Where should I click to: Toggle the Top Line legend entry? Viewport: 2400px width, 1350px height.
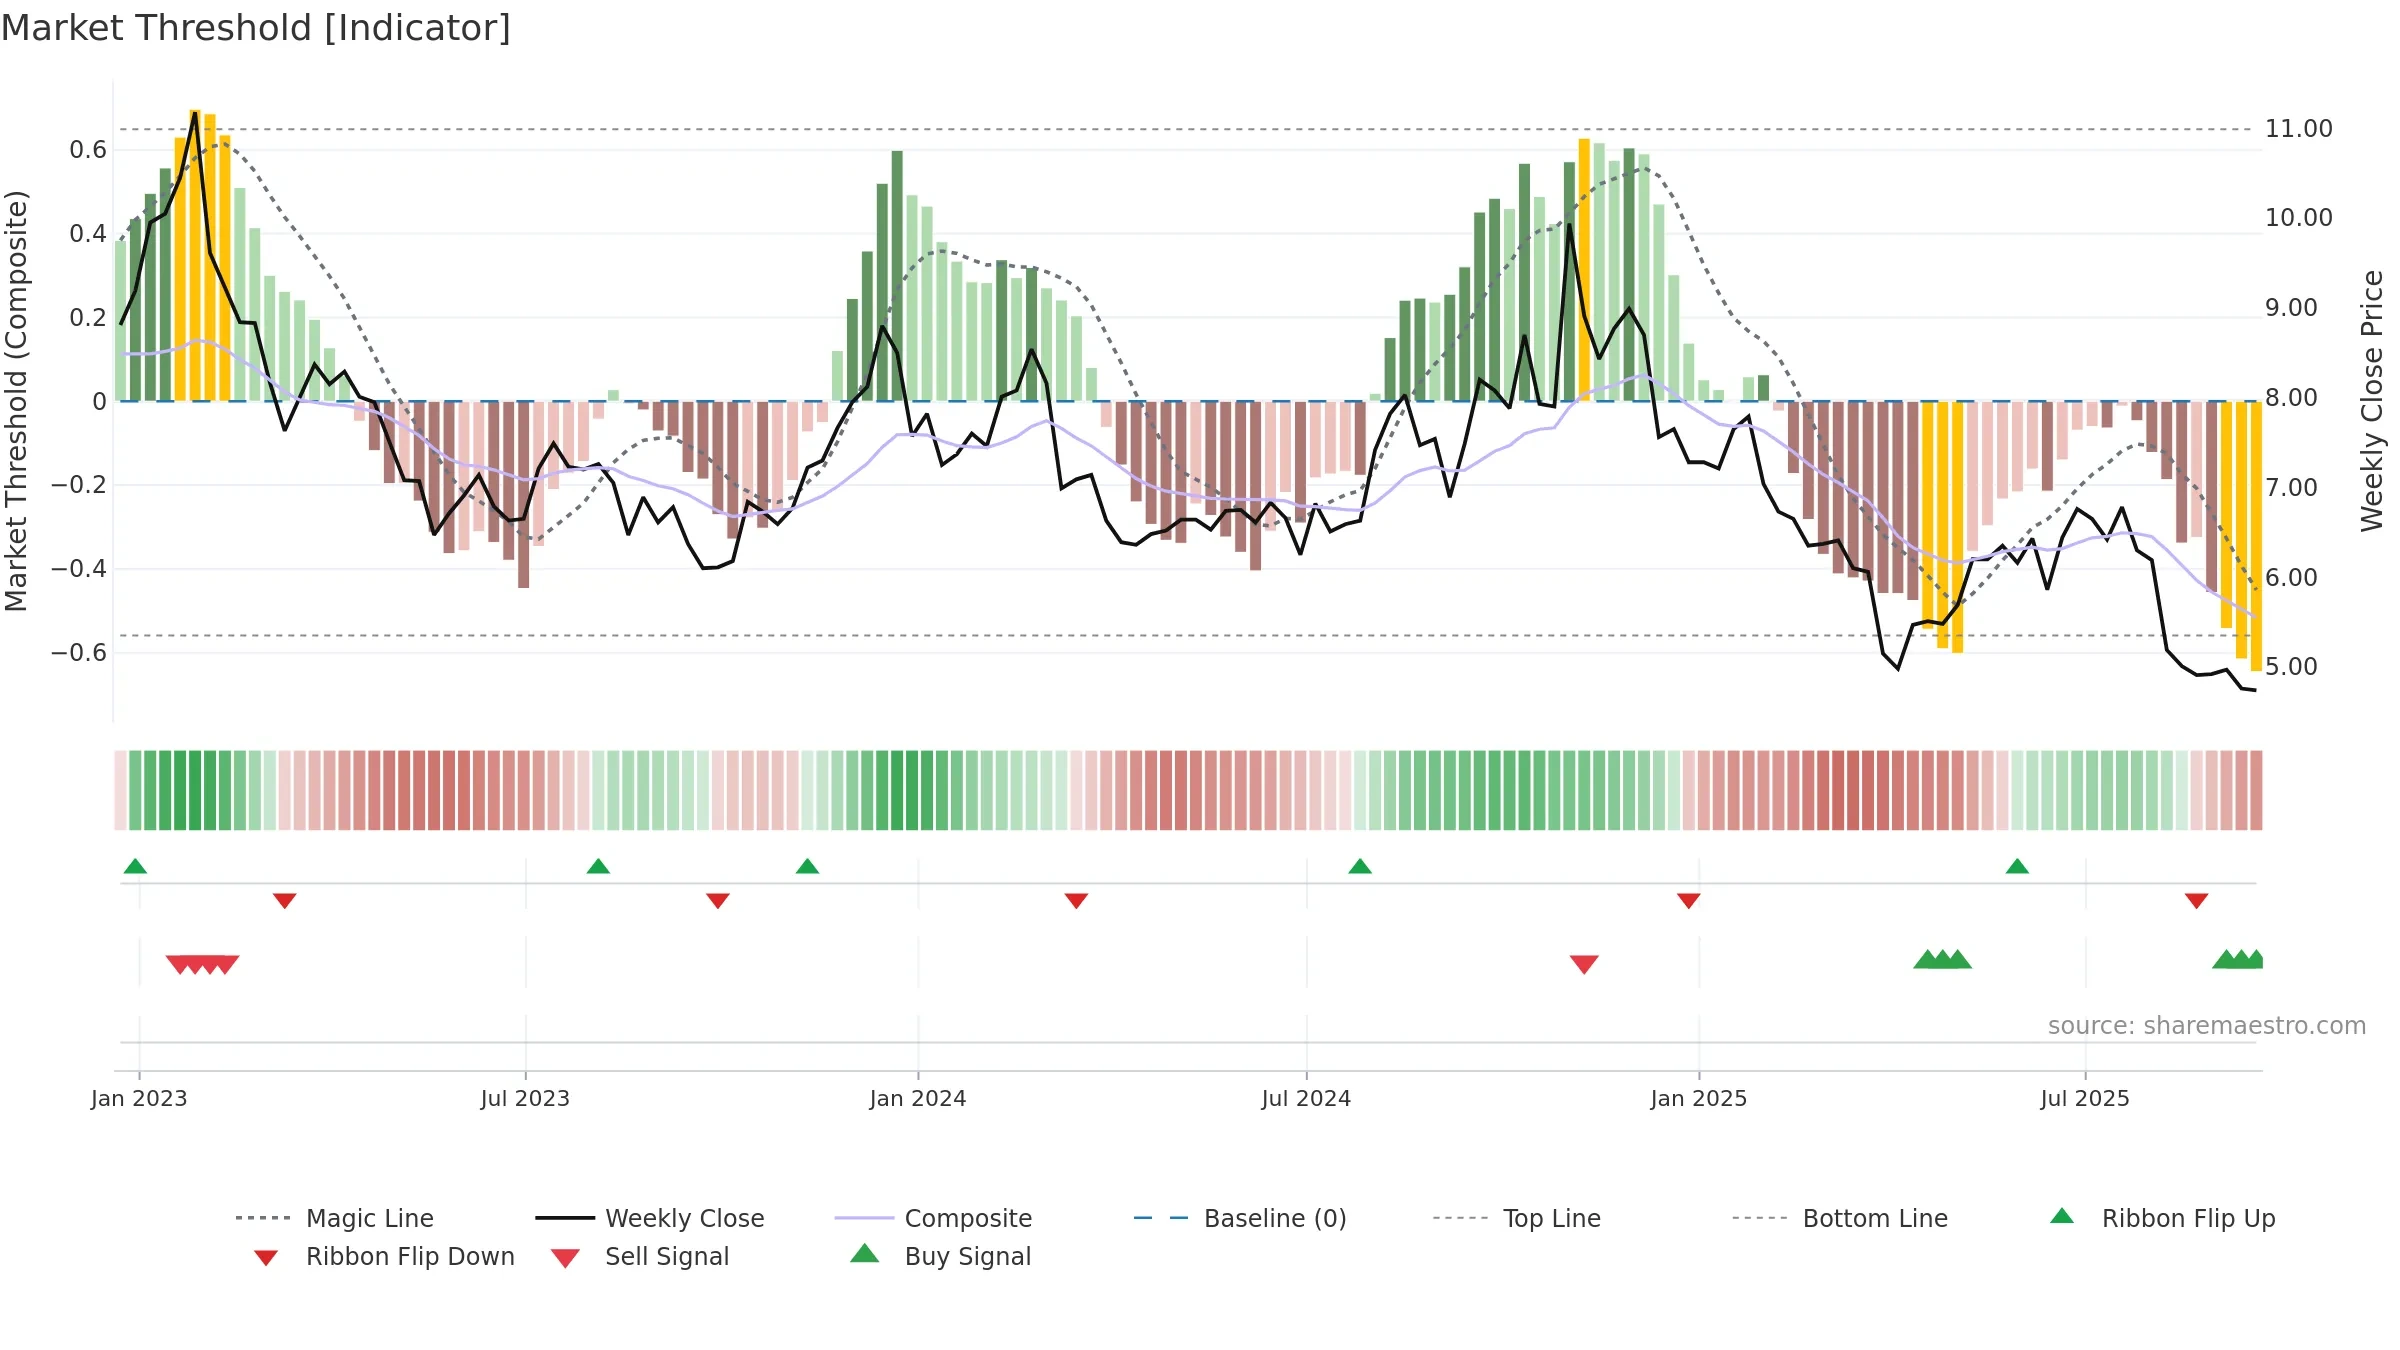[1516, 1218]
